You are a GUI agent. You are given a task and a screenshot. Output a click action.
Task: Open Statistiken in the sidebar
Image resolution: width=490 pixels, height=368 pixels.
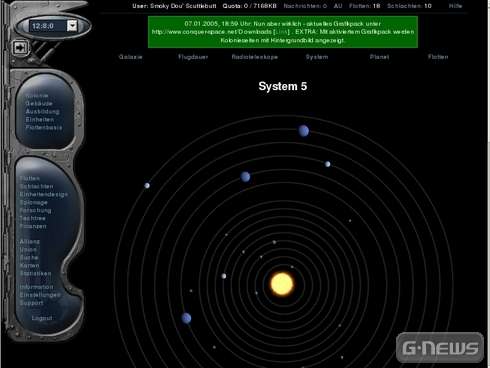click(x=36, y=273)
